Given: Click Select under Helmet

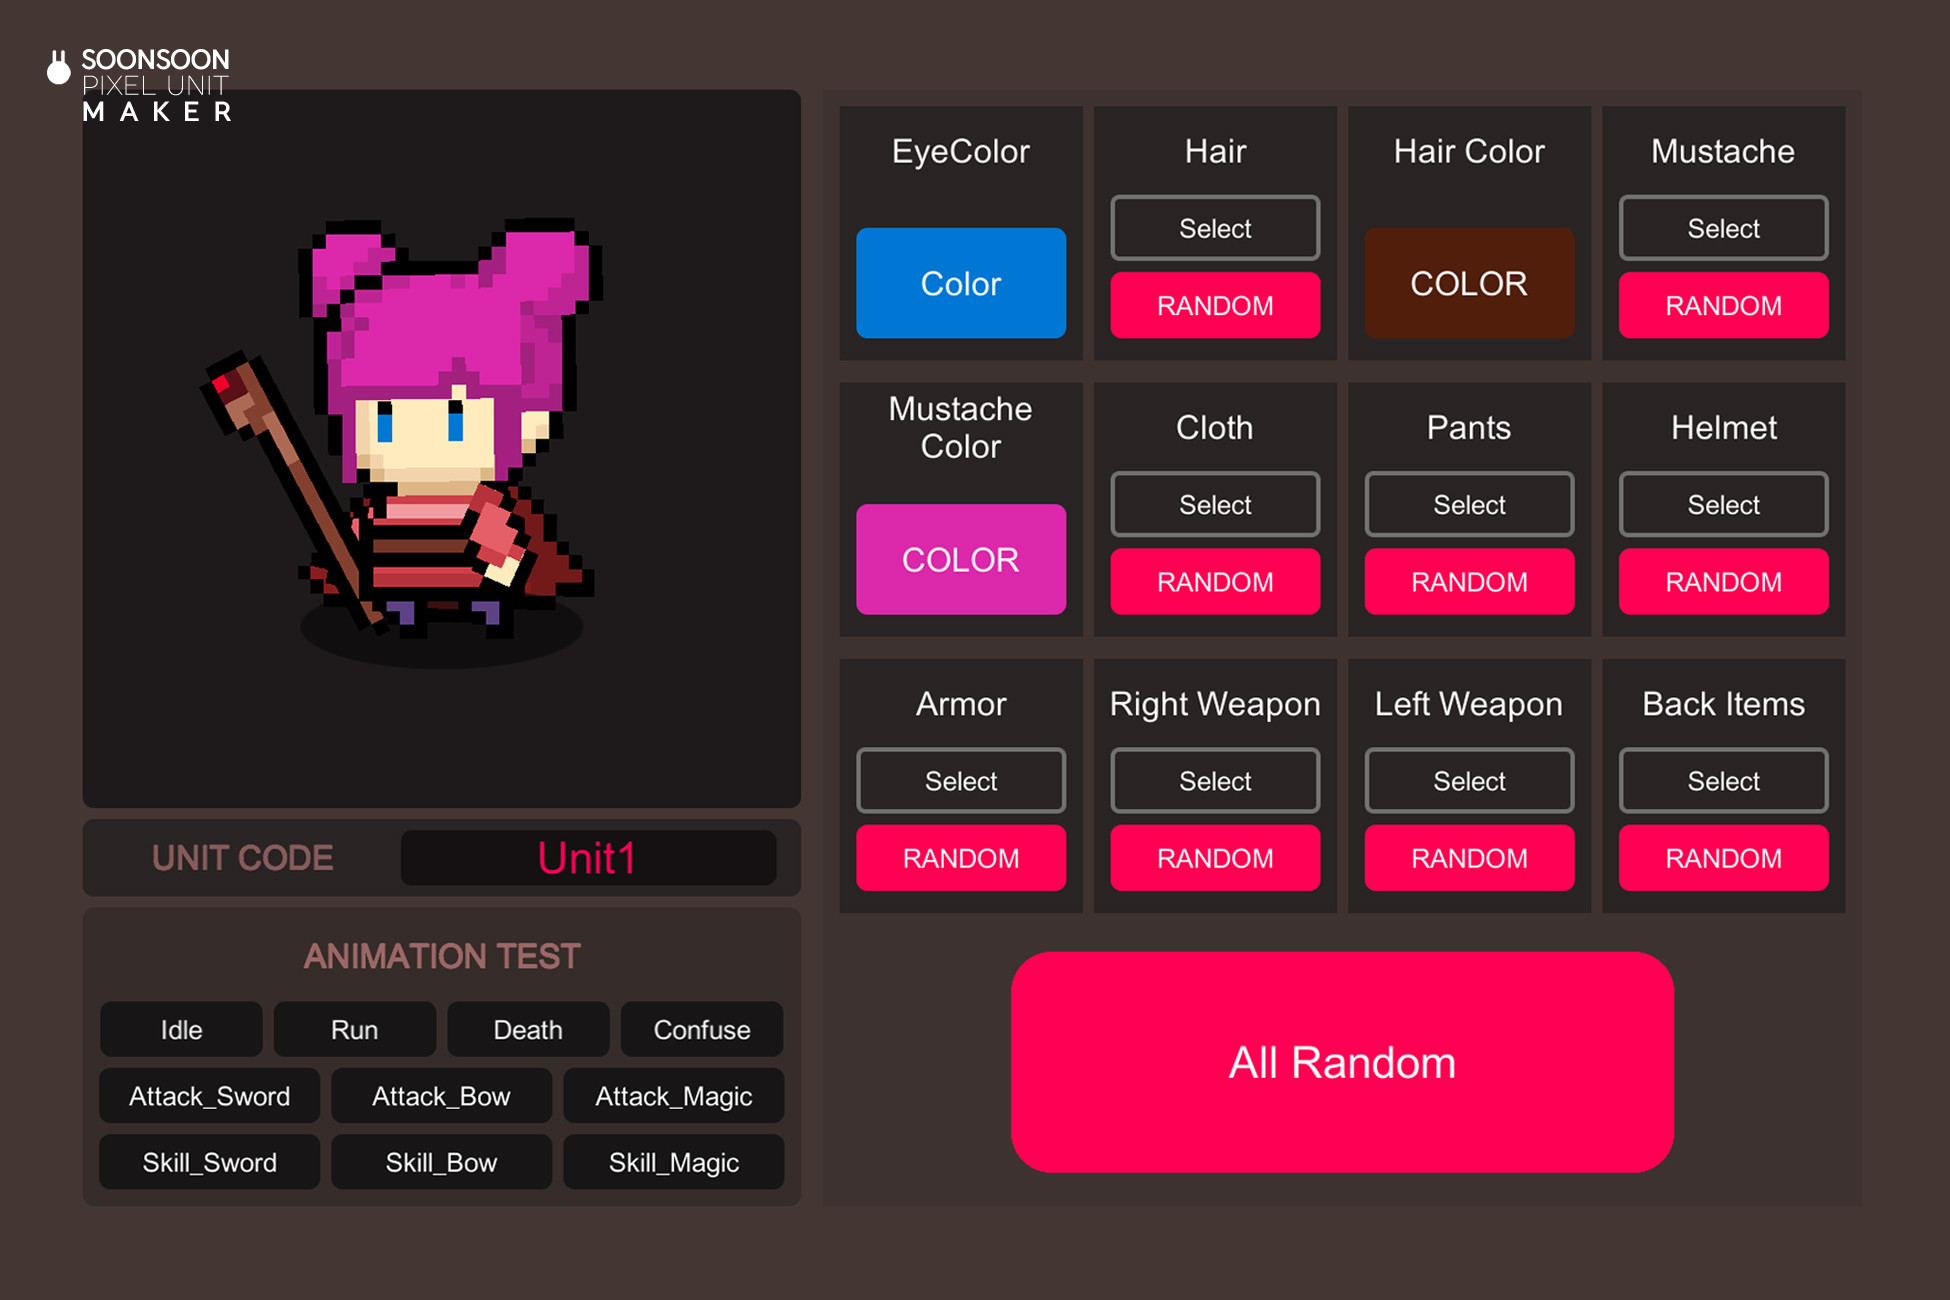Looking at the screenshot, I should coord(1723,504).
